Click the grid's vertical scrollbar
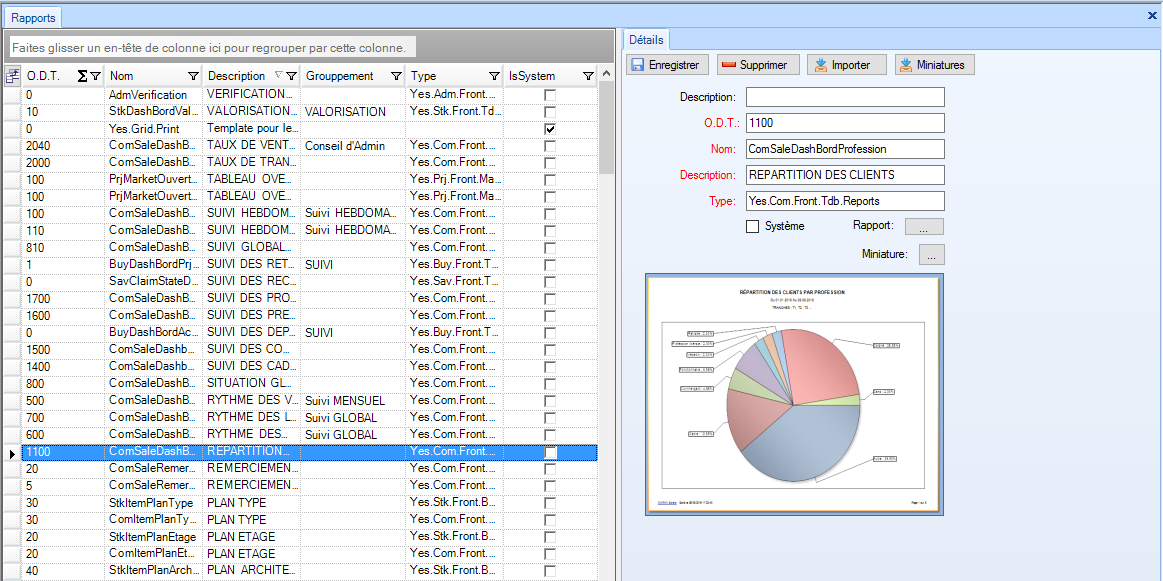1163x581 pixels. click(606, 300)
